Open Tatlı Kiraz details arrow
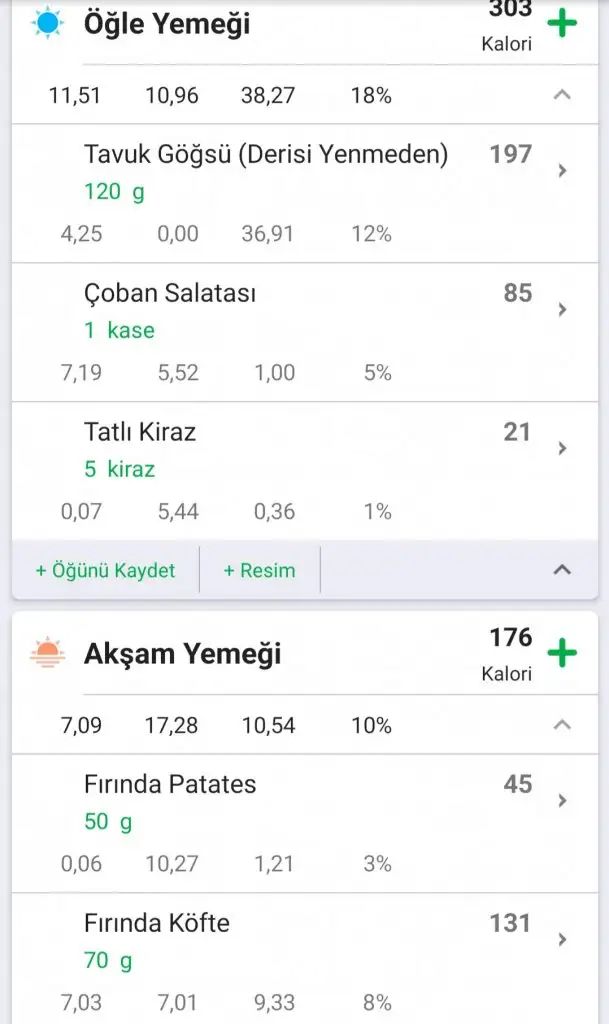The height and width of the screenshot is (1024, 609). [562, 449]
